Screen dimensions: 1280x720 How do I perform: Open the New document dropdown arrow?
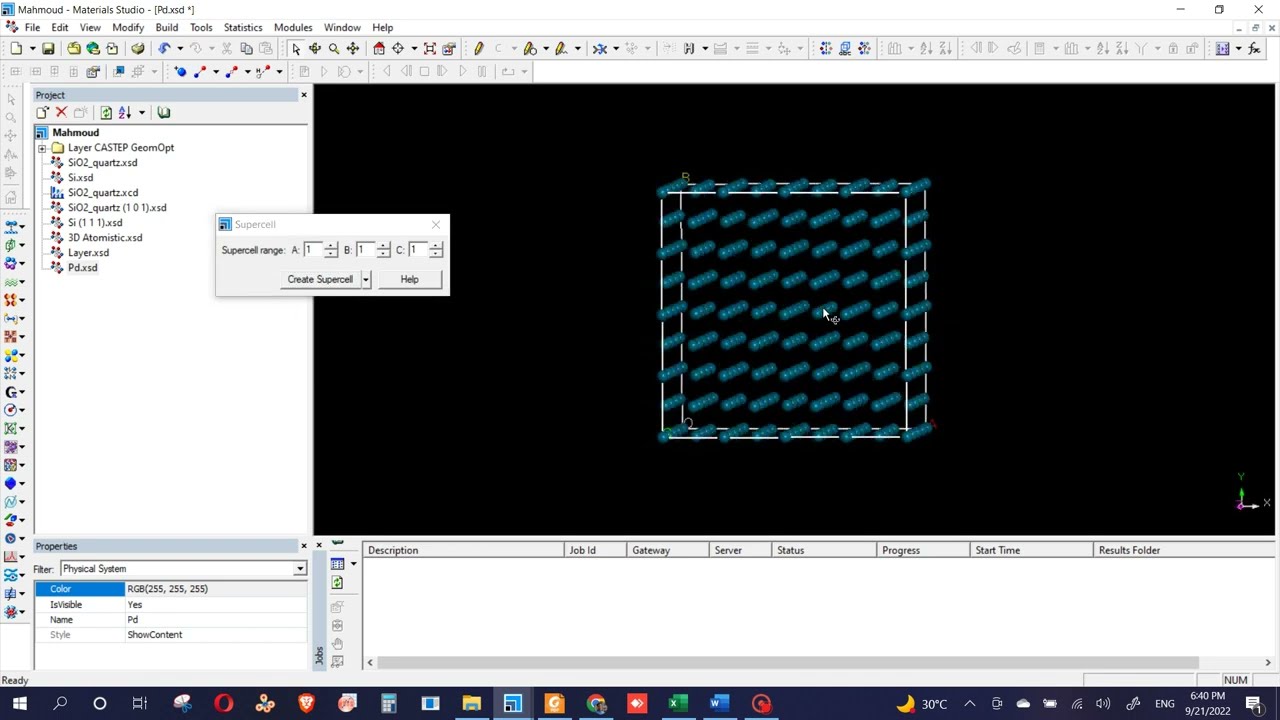tap(32, 48)
